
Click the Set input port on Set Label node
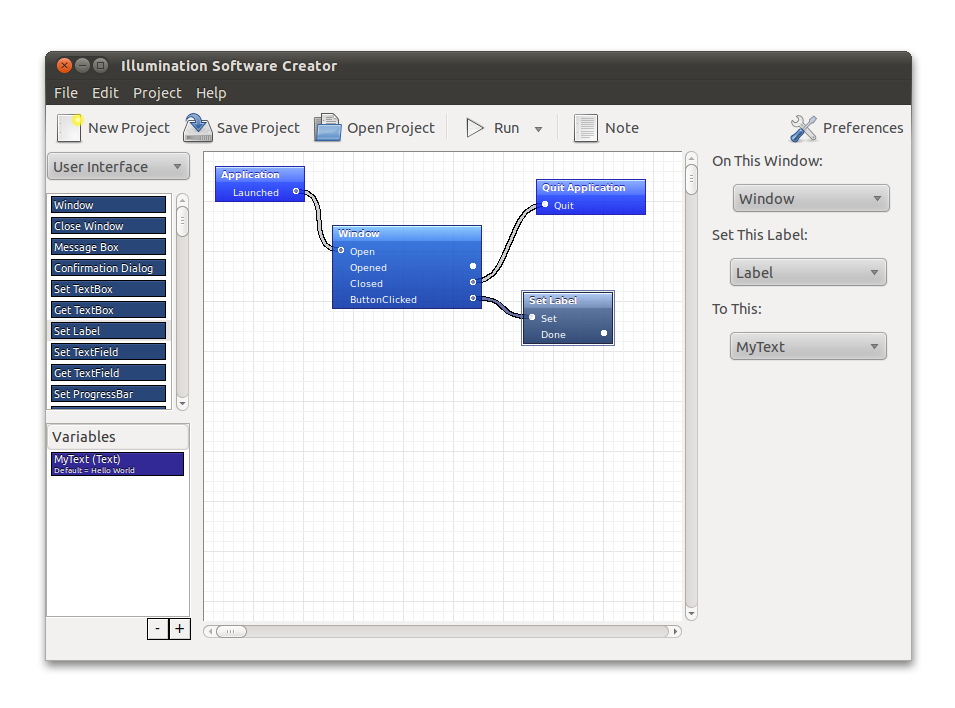point(532,317)
